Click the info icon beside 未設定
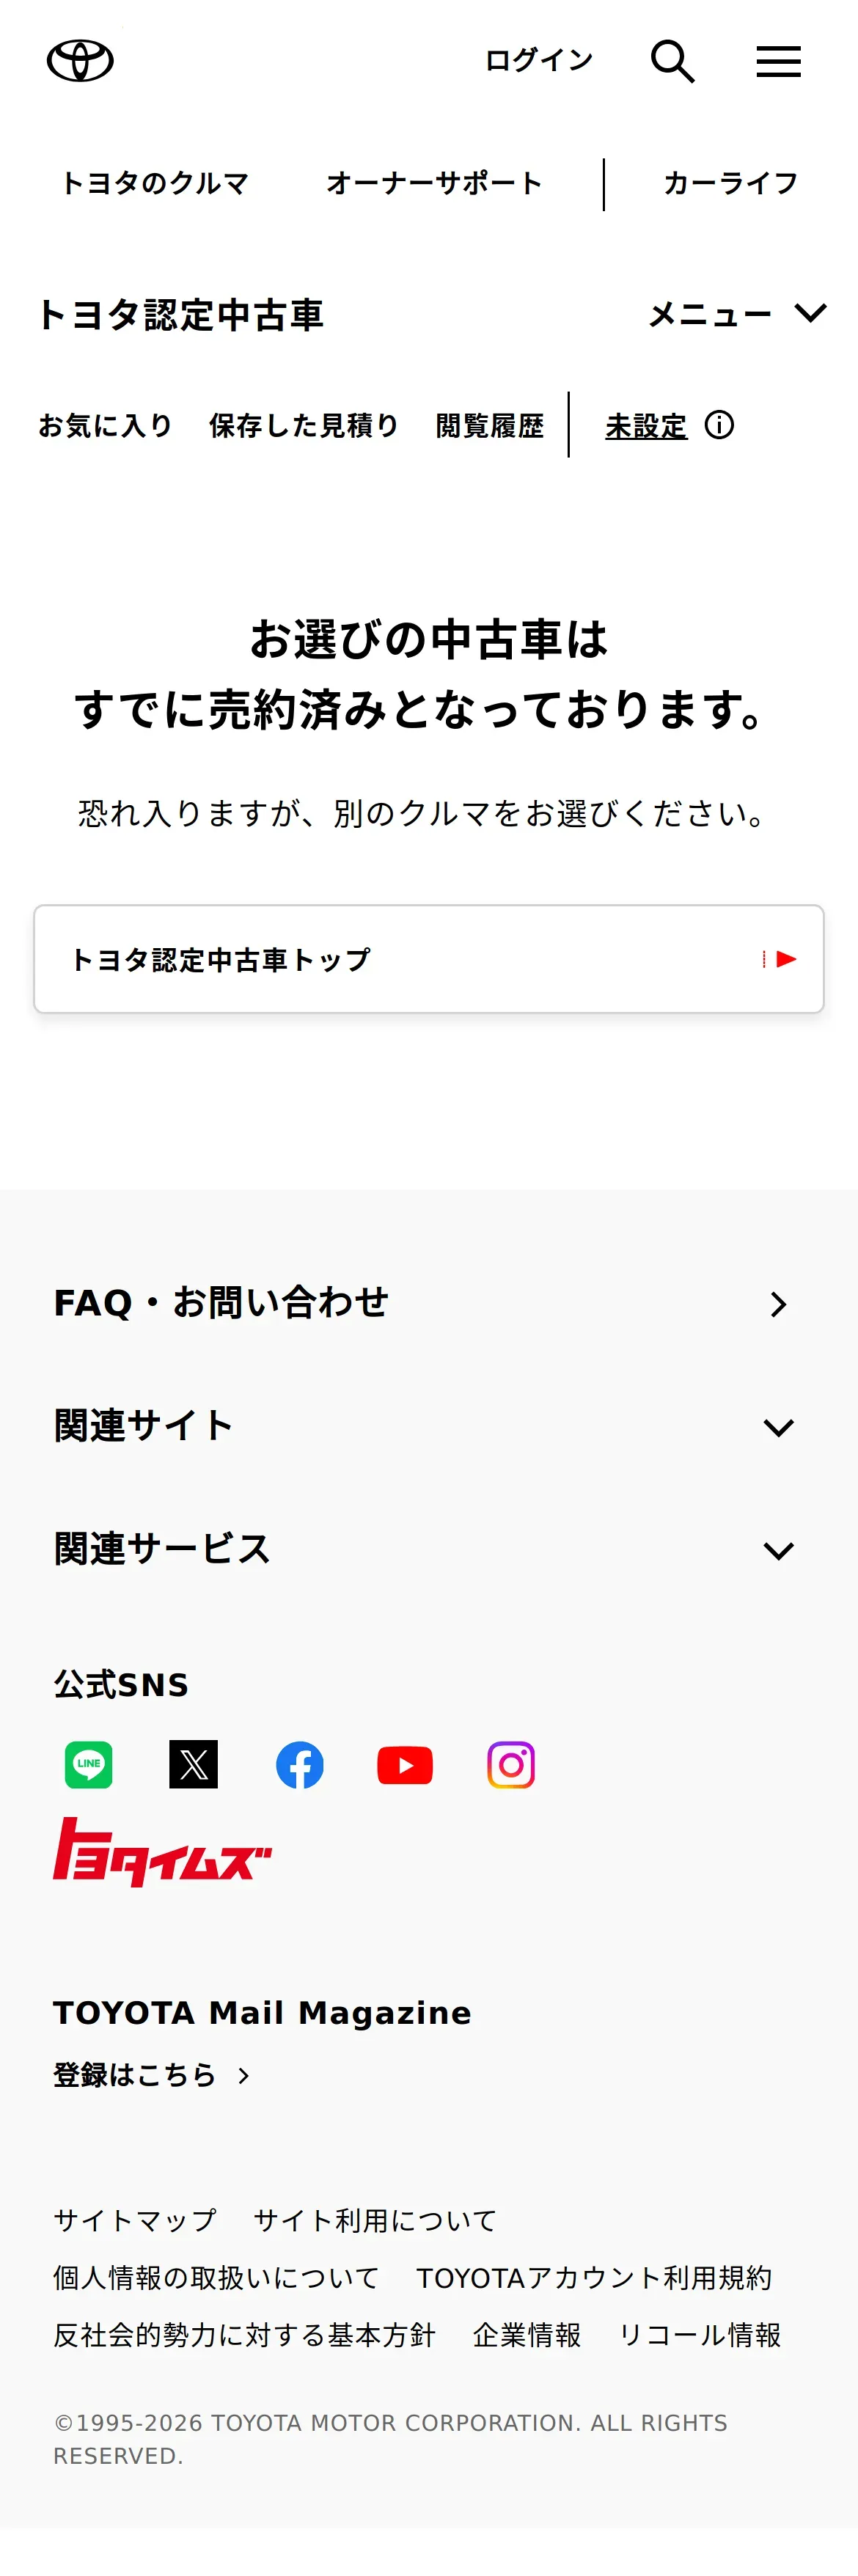 719,426
